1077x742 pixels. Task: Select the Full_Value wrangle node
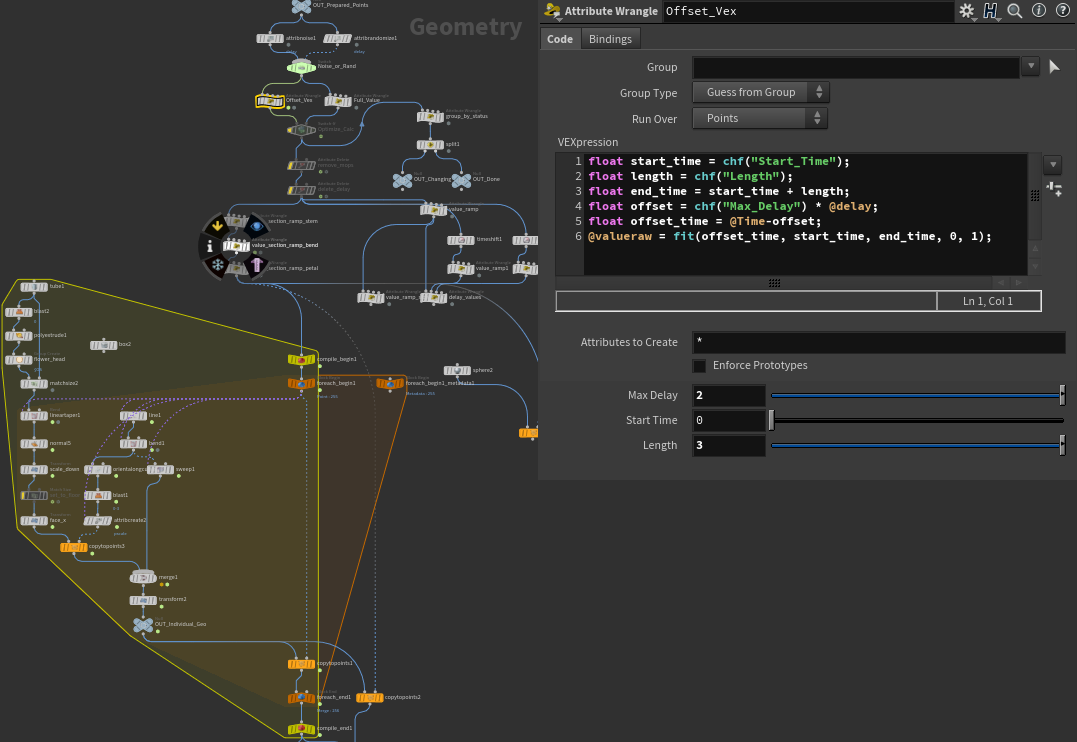point(338,101)
